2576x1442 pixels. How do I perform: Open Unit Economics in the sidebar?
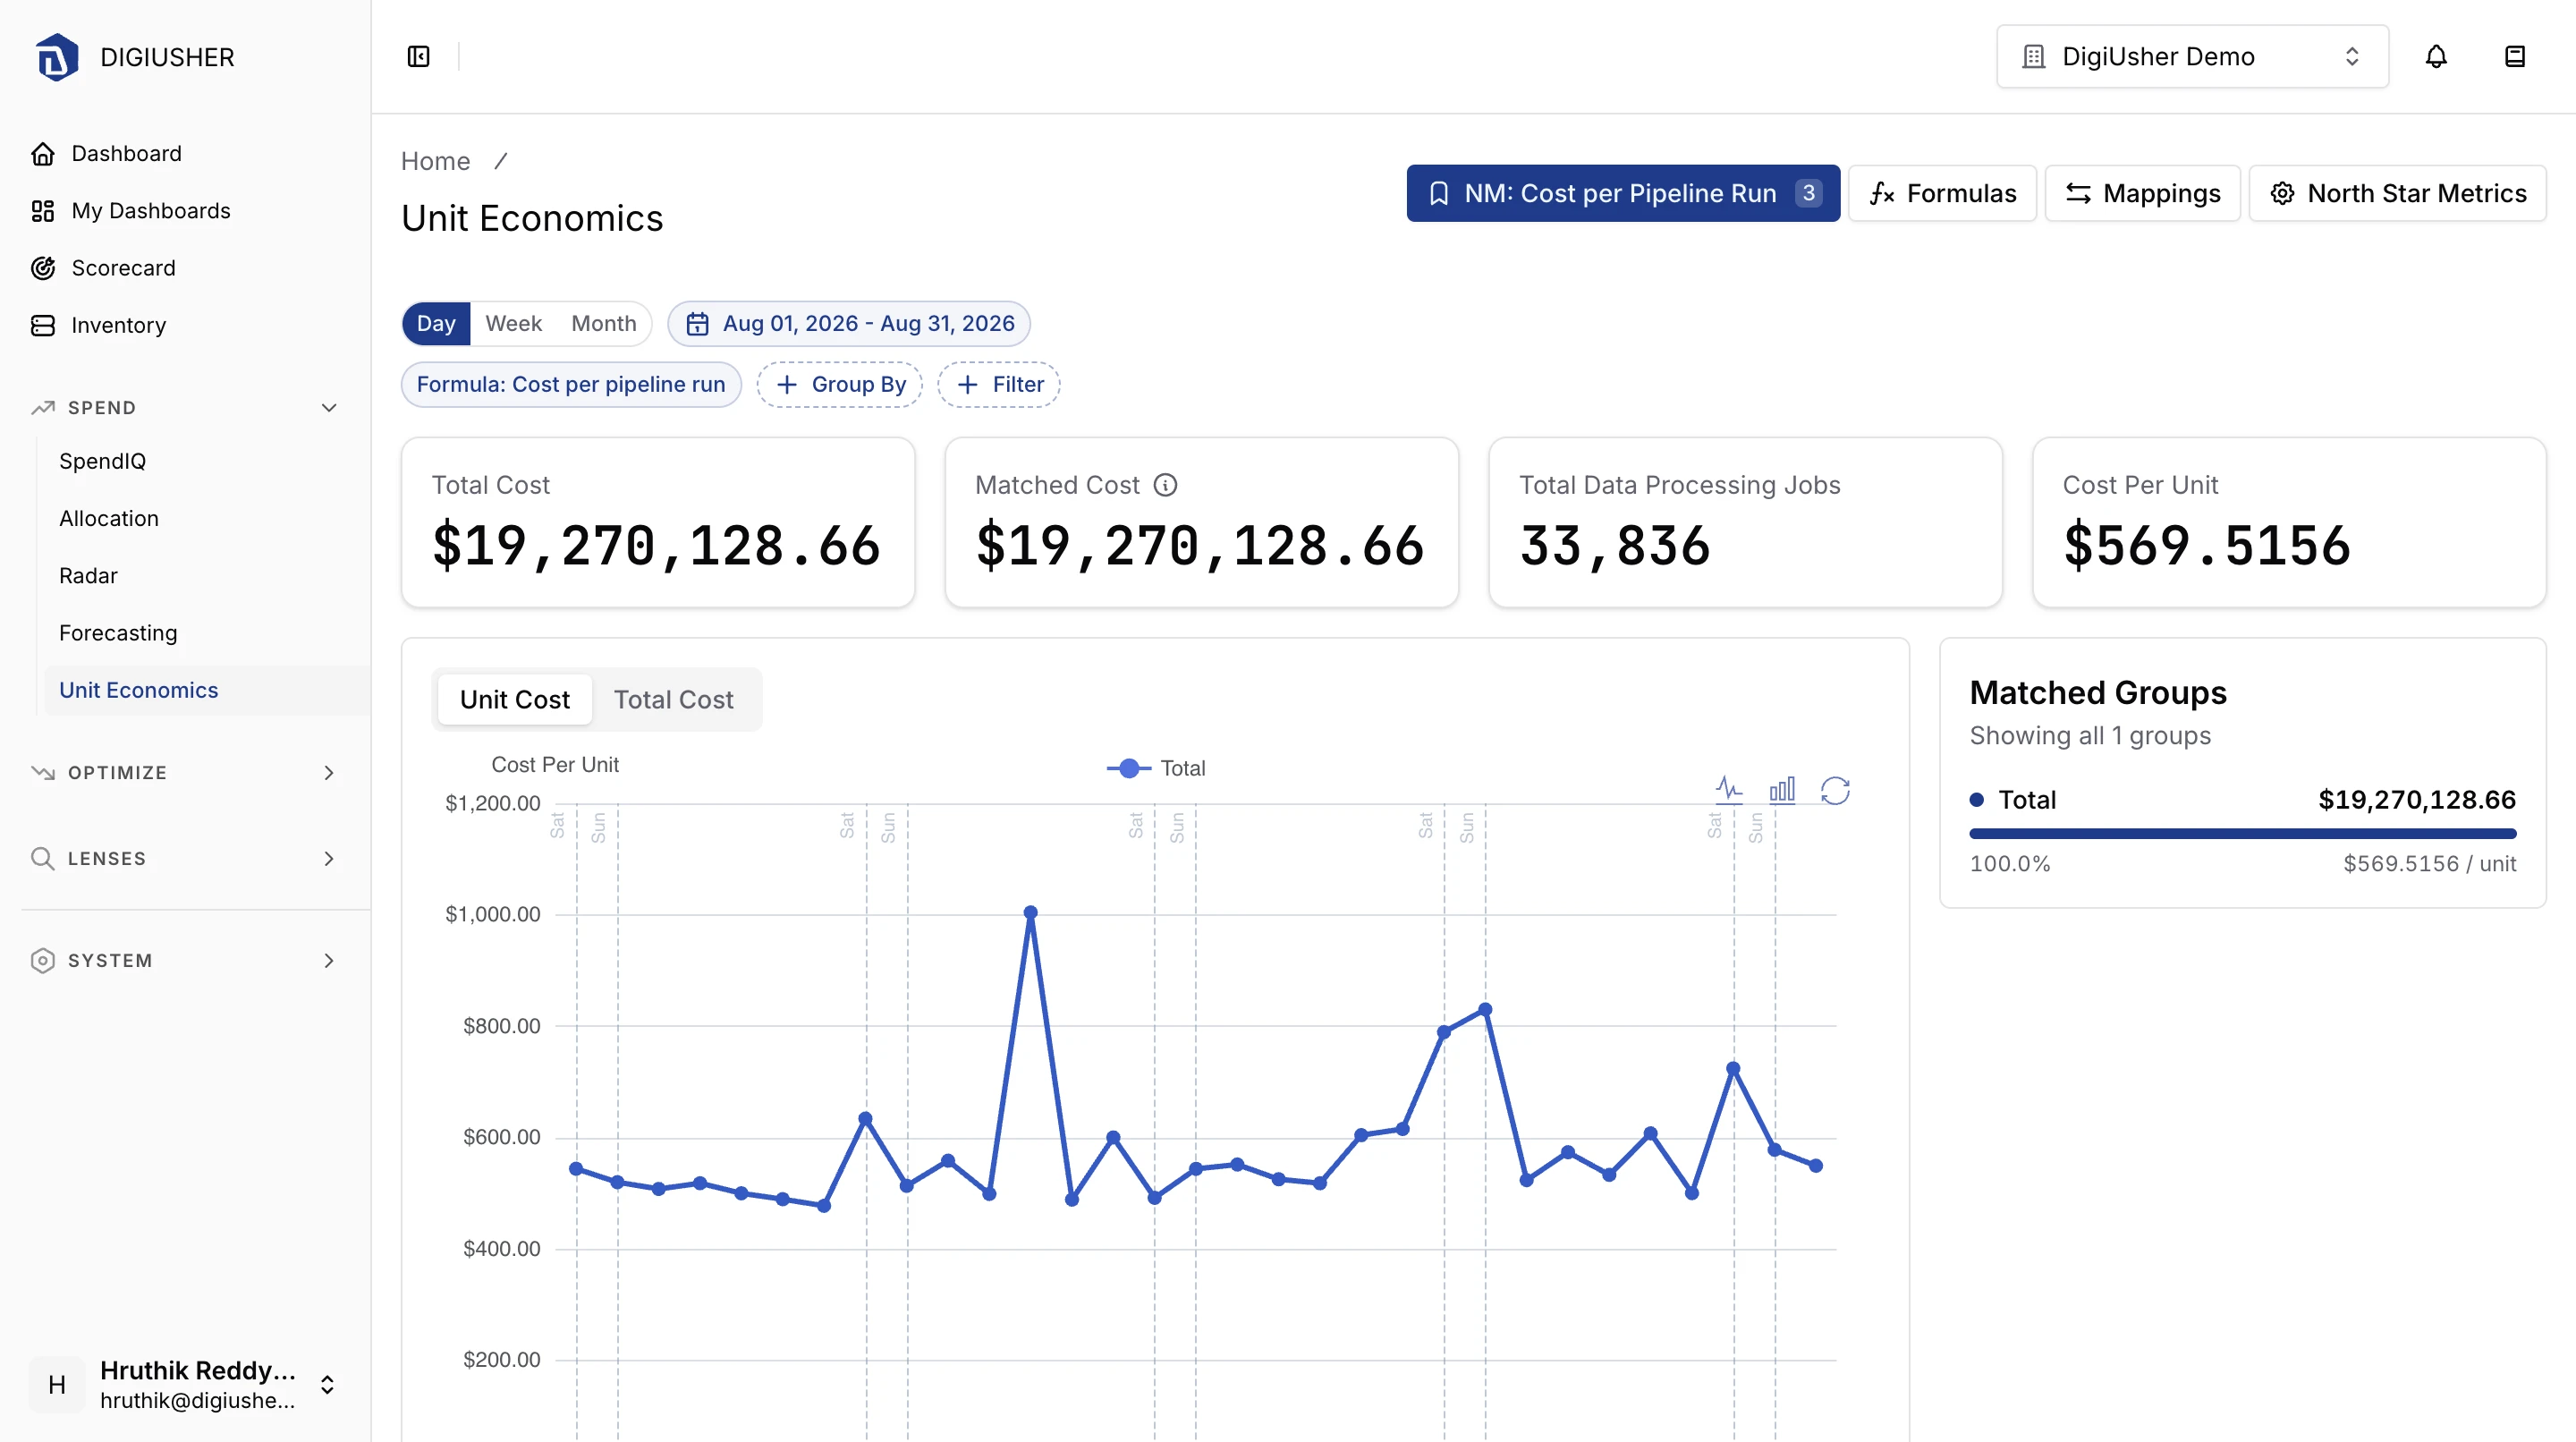click(x=139, y=690)
